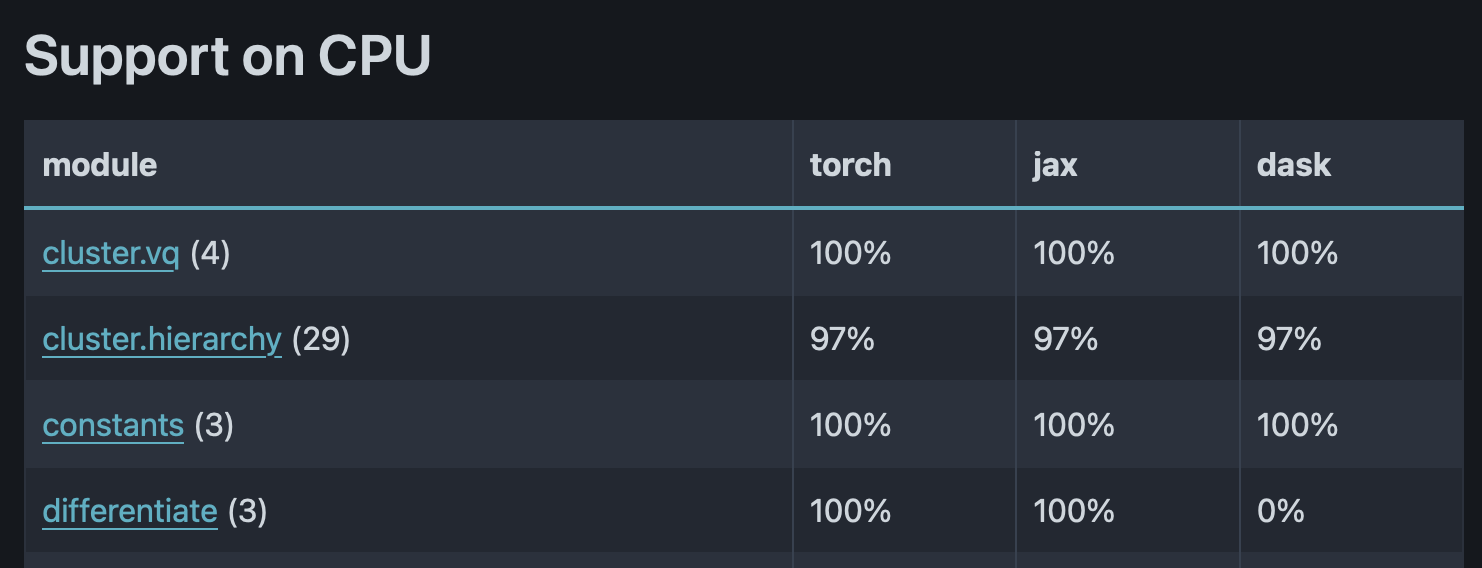Image resolution: width=1482 pixels, height=568 pixels.
Task: Click the torch column header
Action: pos(851,165)
